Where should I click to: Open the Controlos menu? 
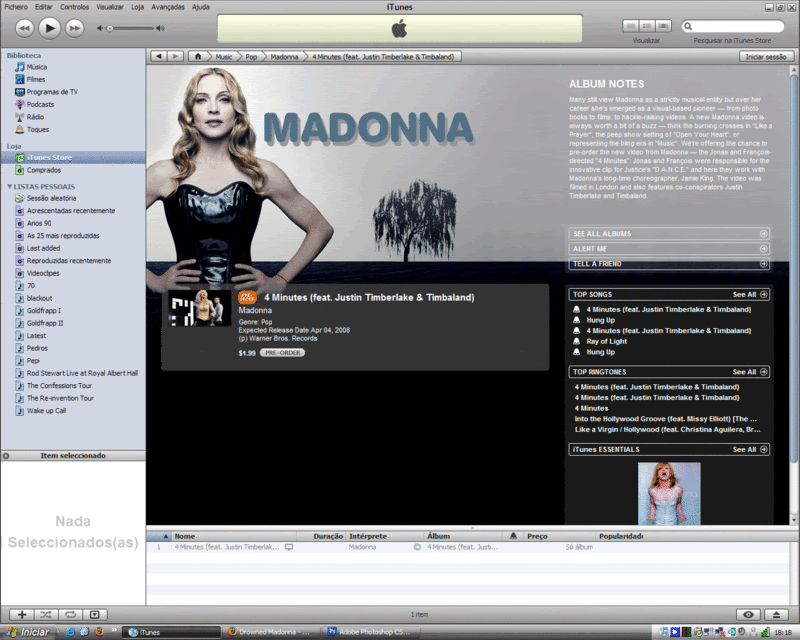[74, 7]
